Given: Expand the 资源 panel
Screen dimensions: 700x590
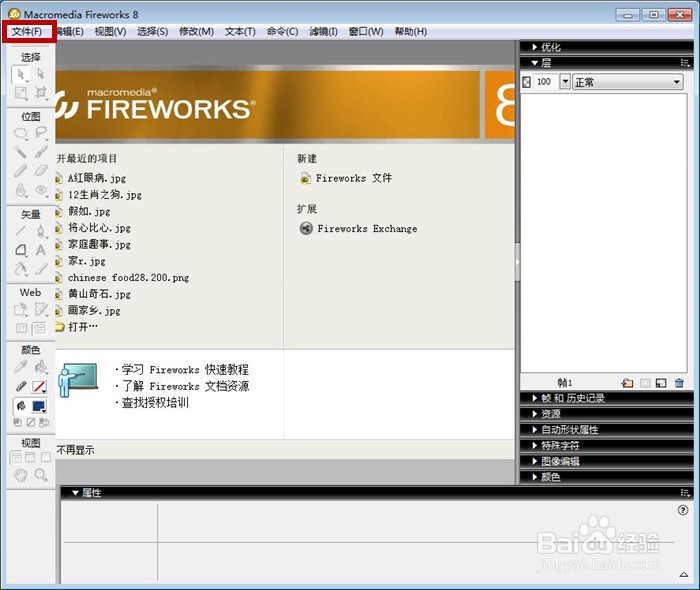Looking at the screenshot, I should point(534,414).
